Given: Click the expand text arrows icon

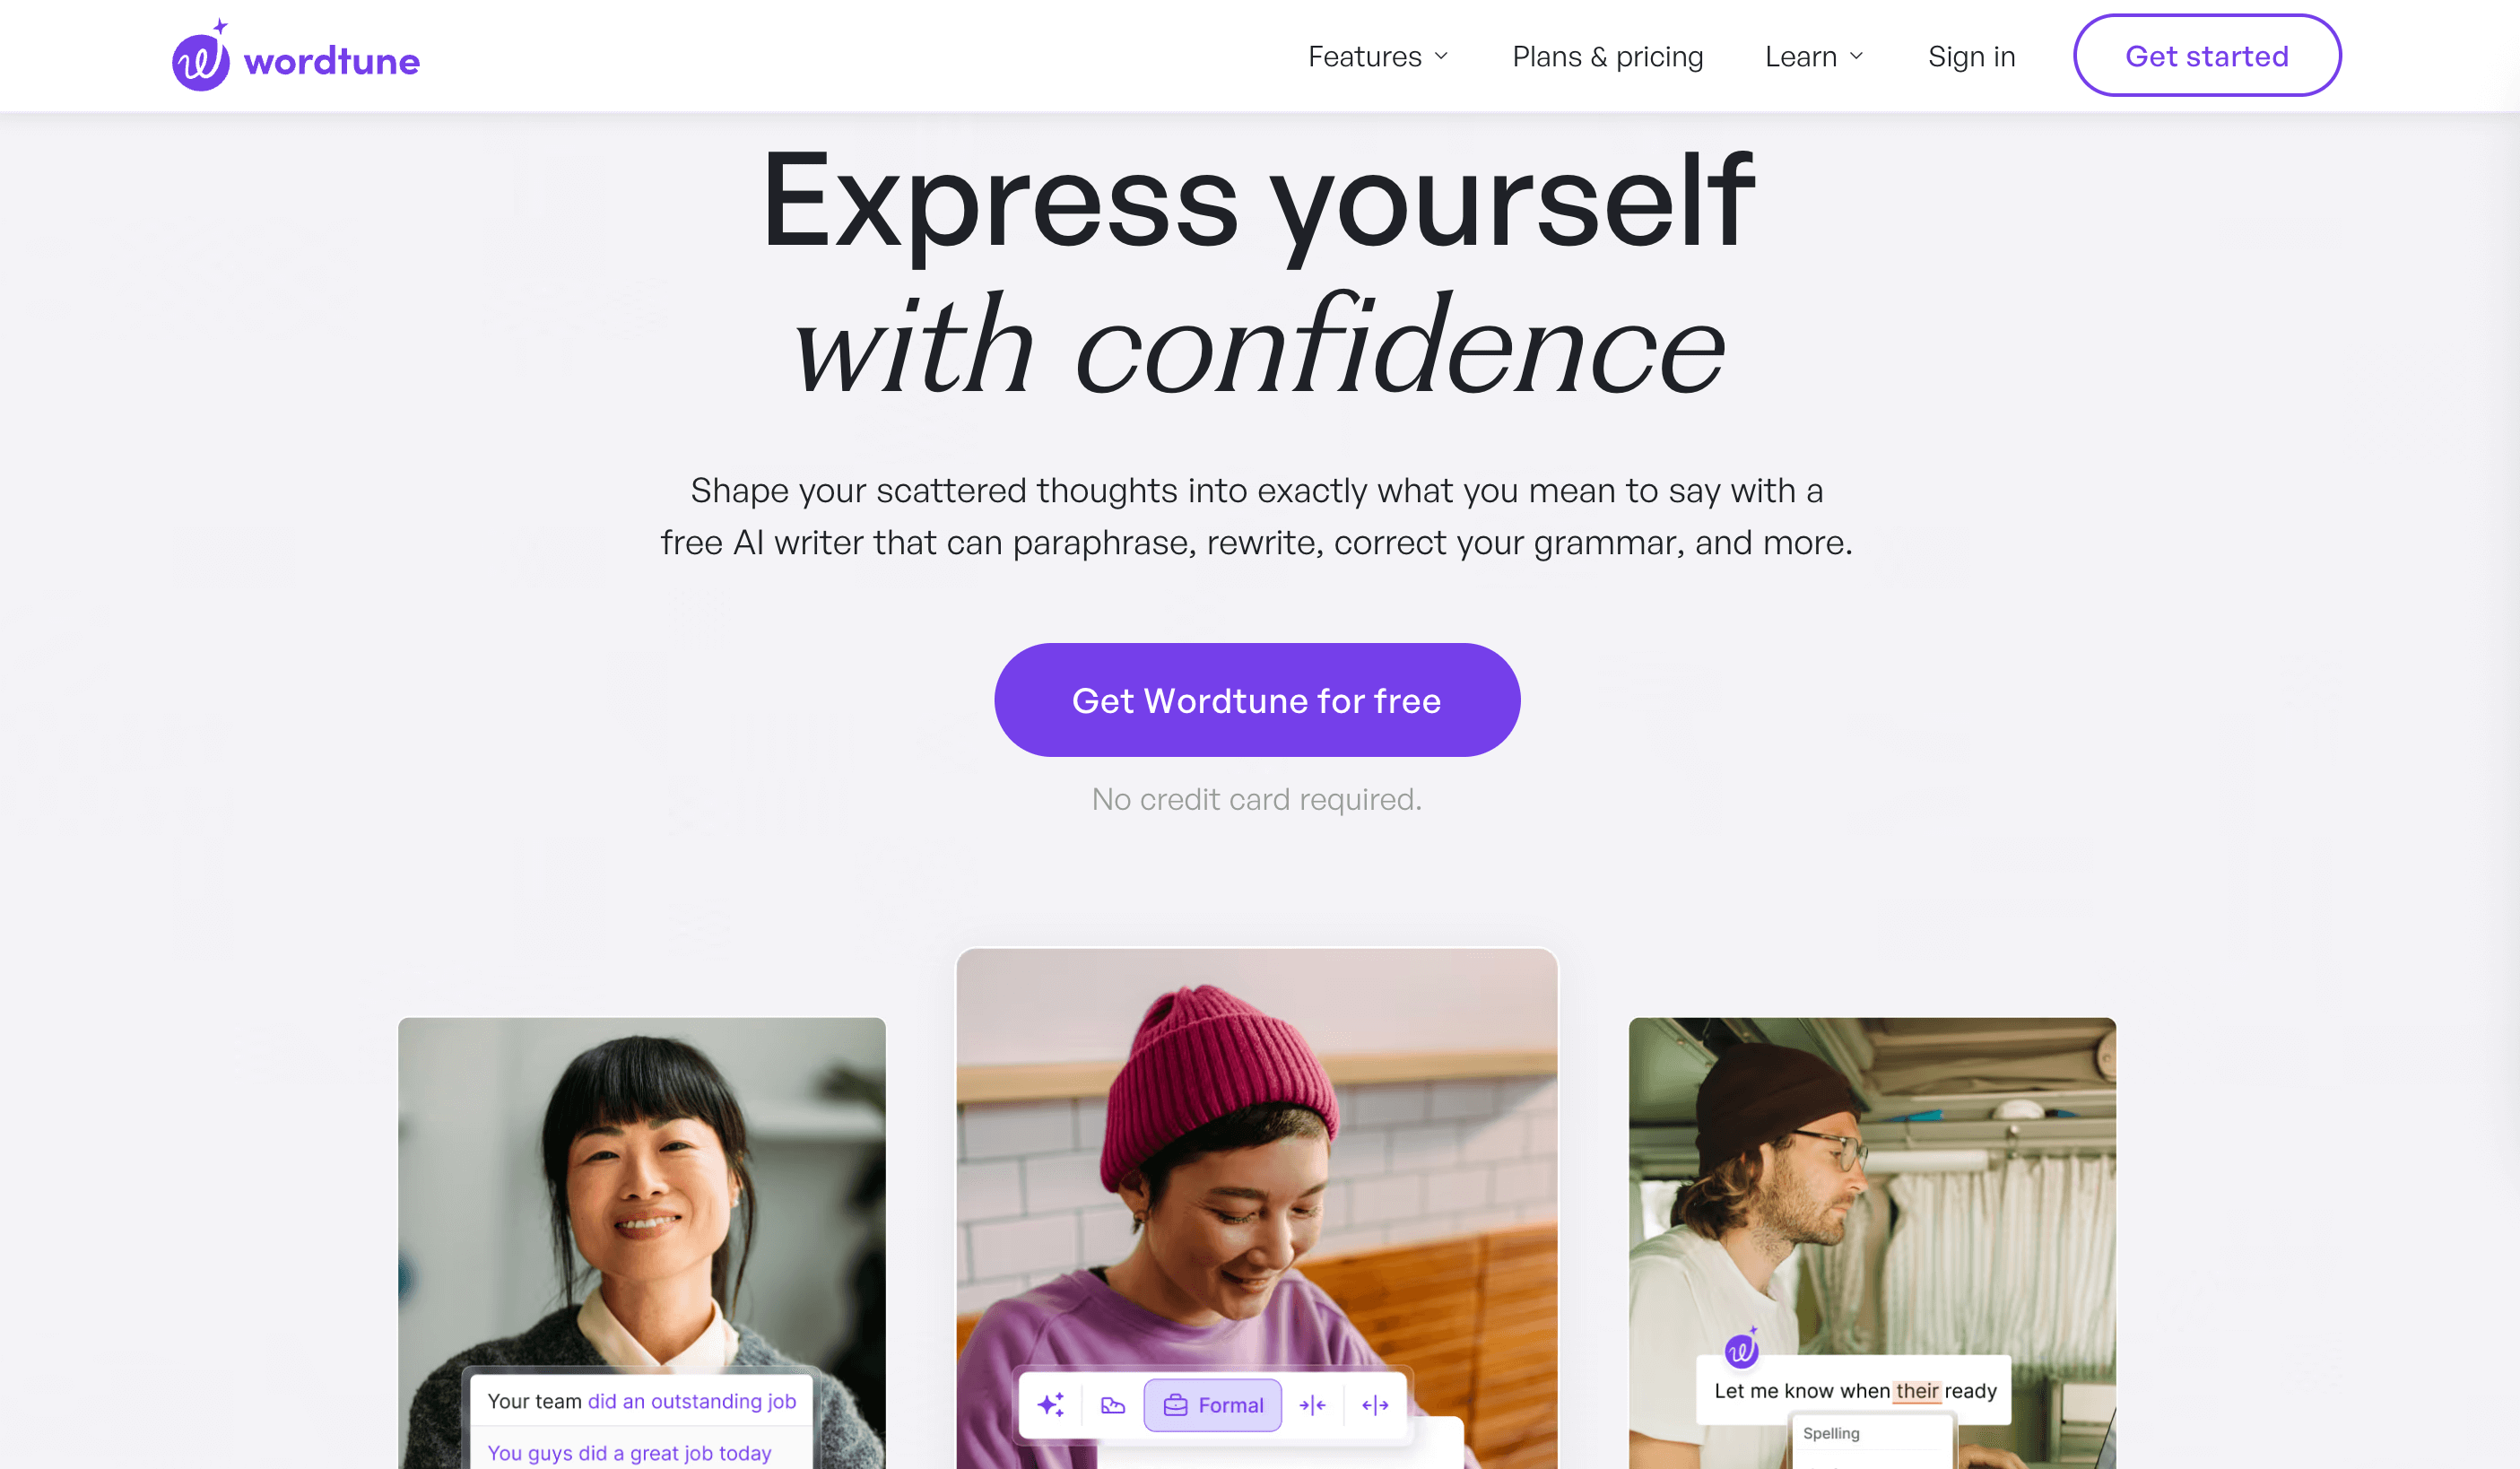Looking at the screenshot, I should 1375,1405.
